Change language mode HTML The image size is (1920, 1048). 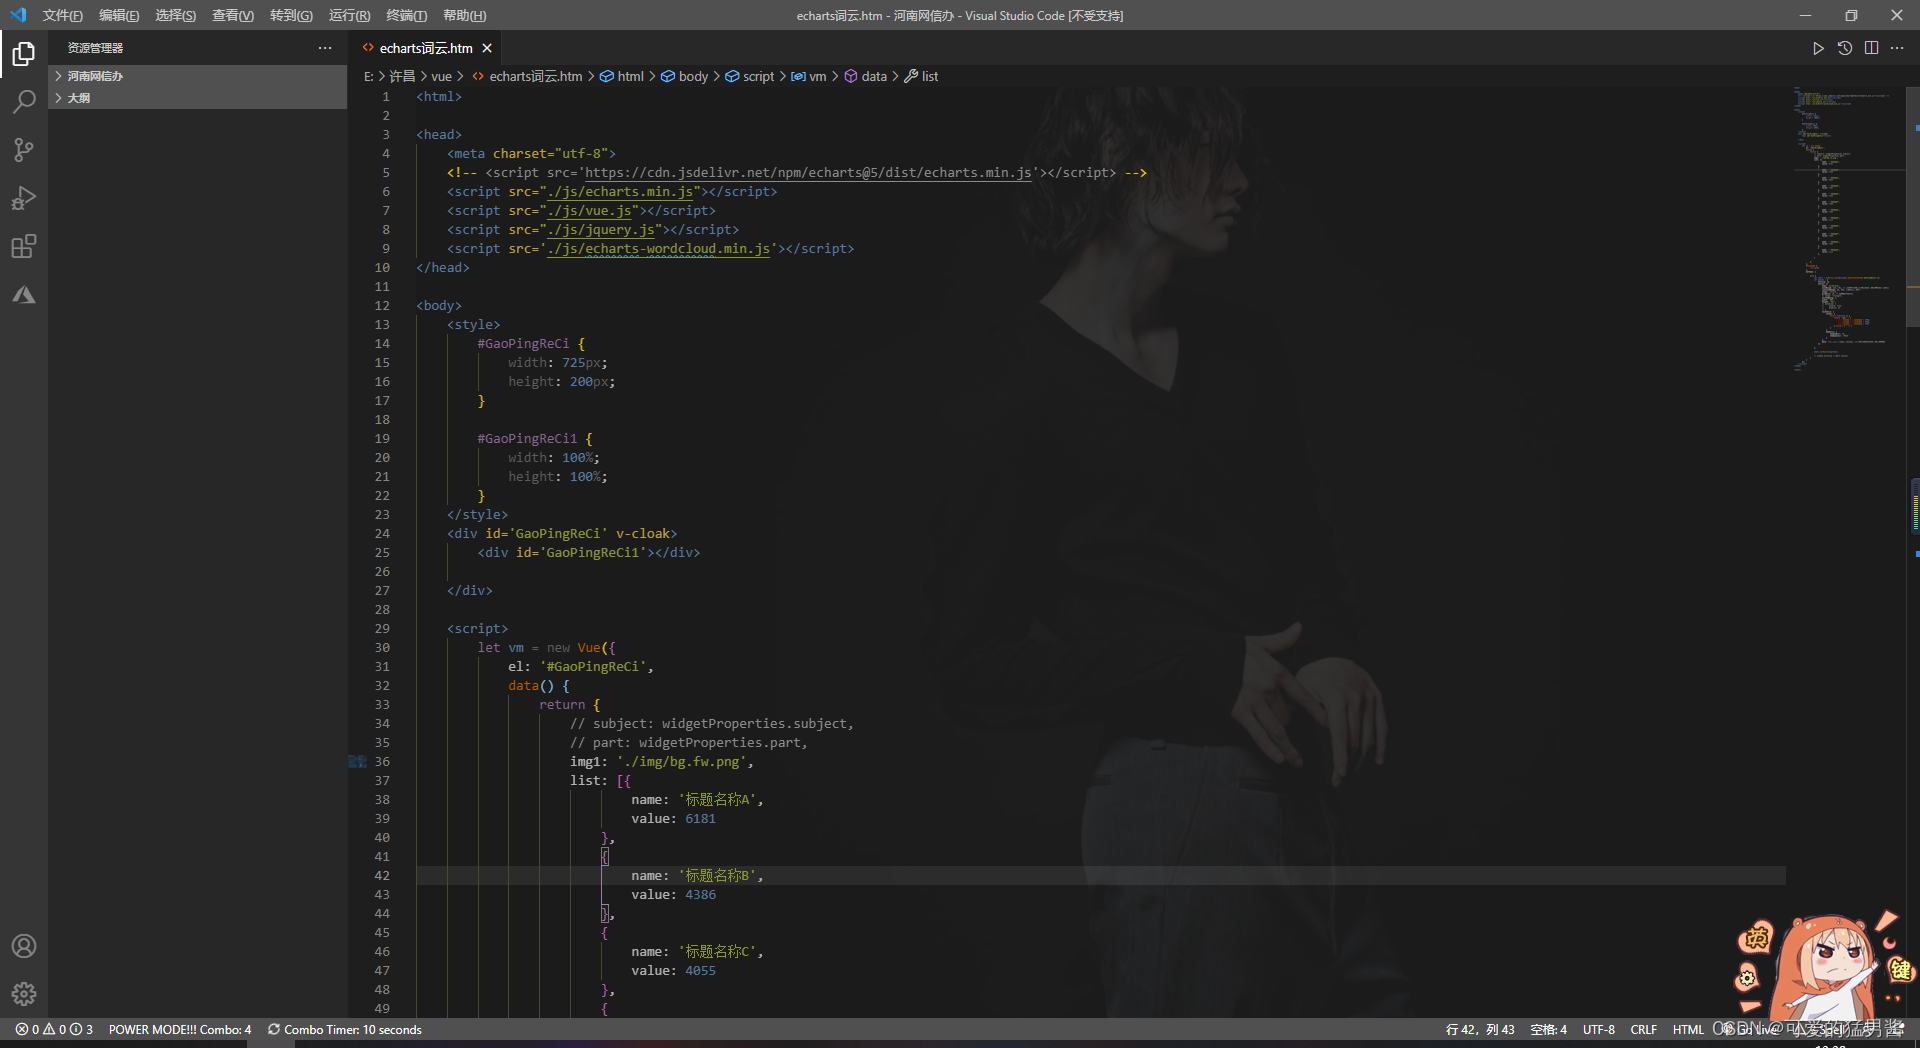pos(1688,1029)
